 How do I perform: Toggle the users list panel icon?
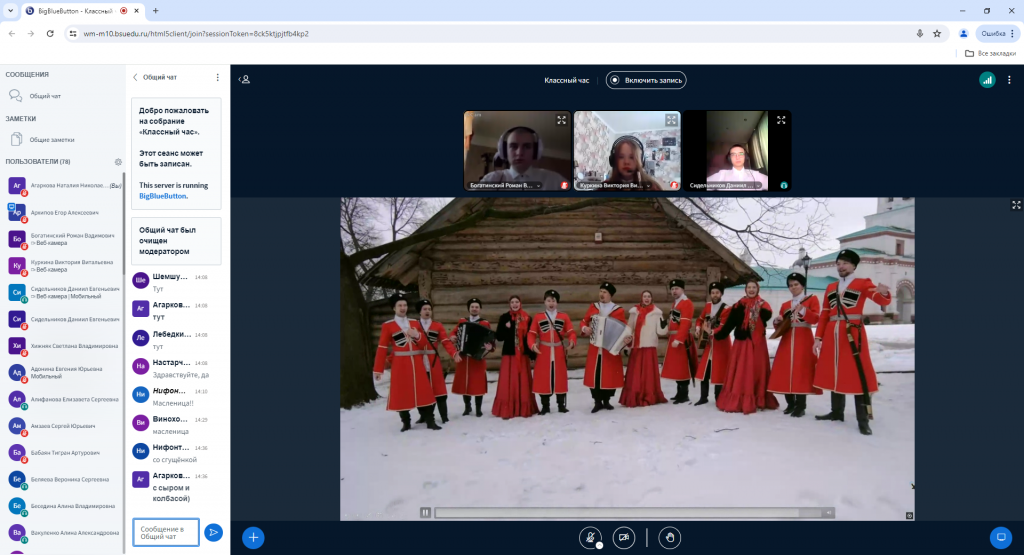[x=244, y=80]
